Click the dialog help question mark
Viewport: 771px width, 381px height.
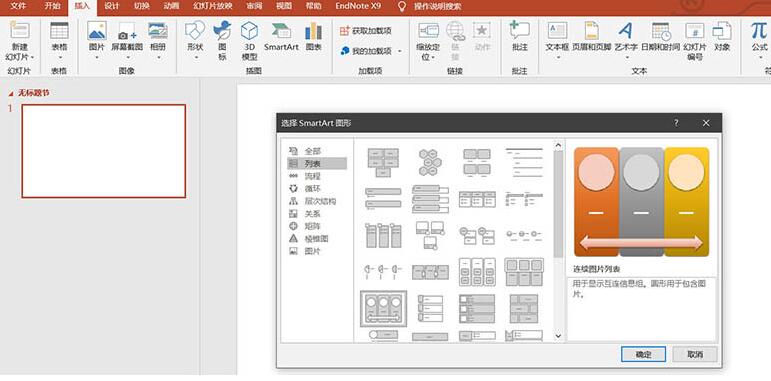click(x=676, y=123)
